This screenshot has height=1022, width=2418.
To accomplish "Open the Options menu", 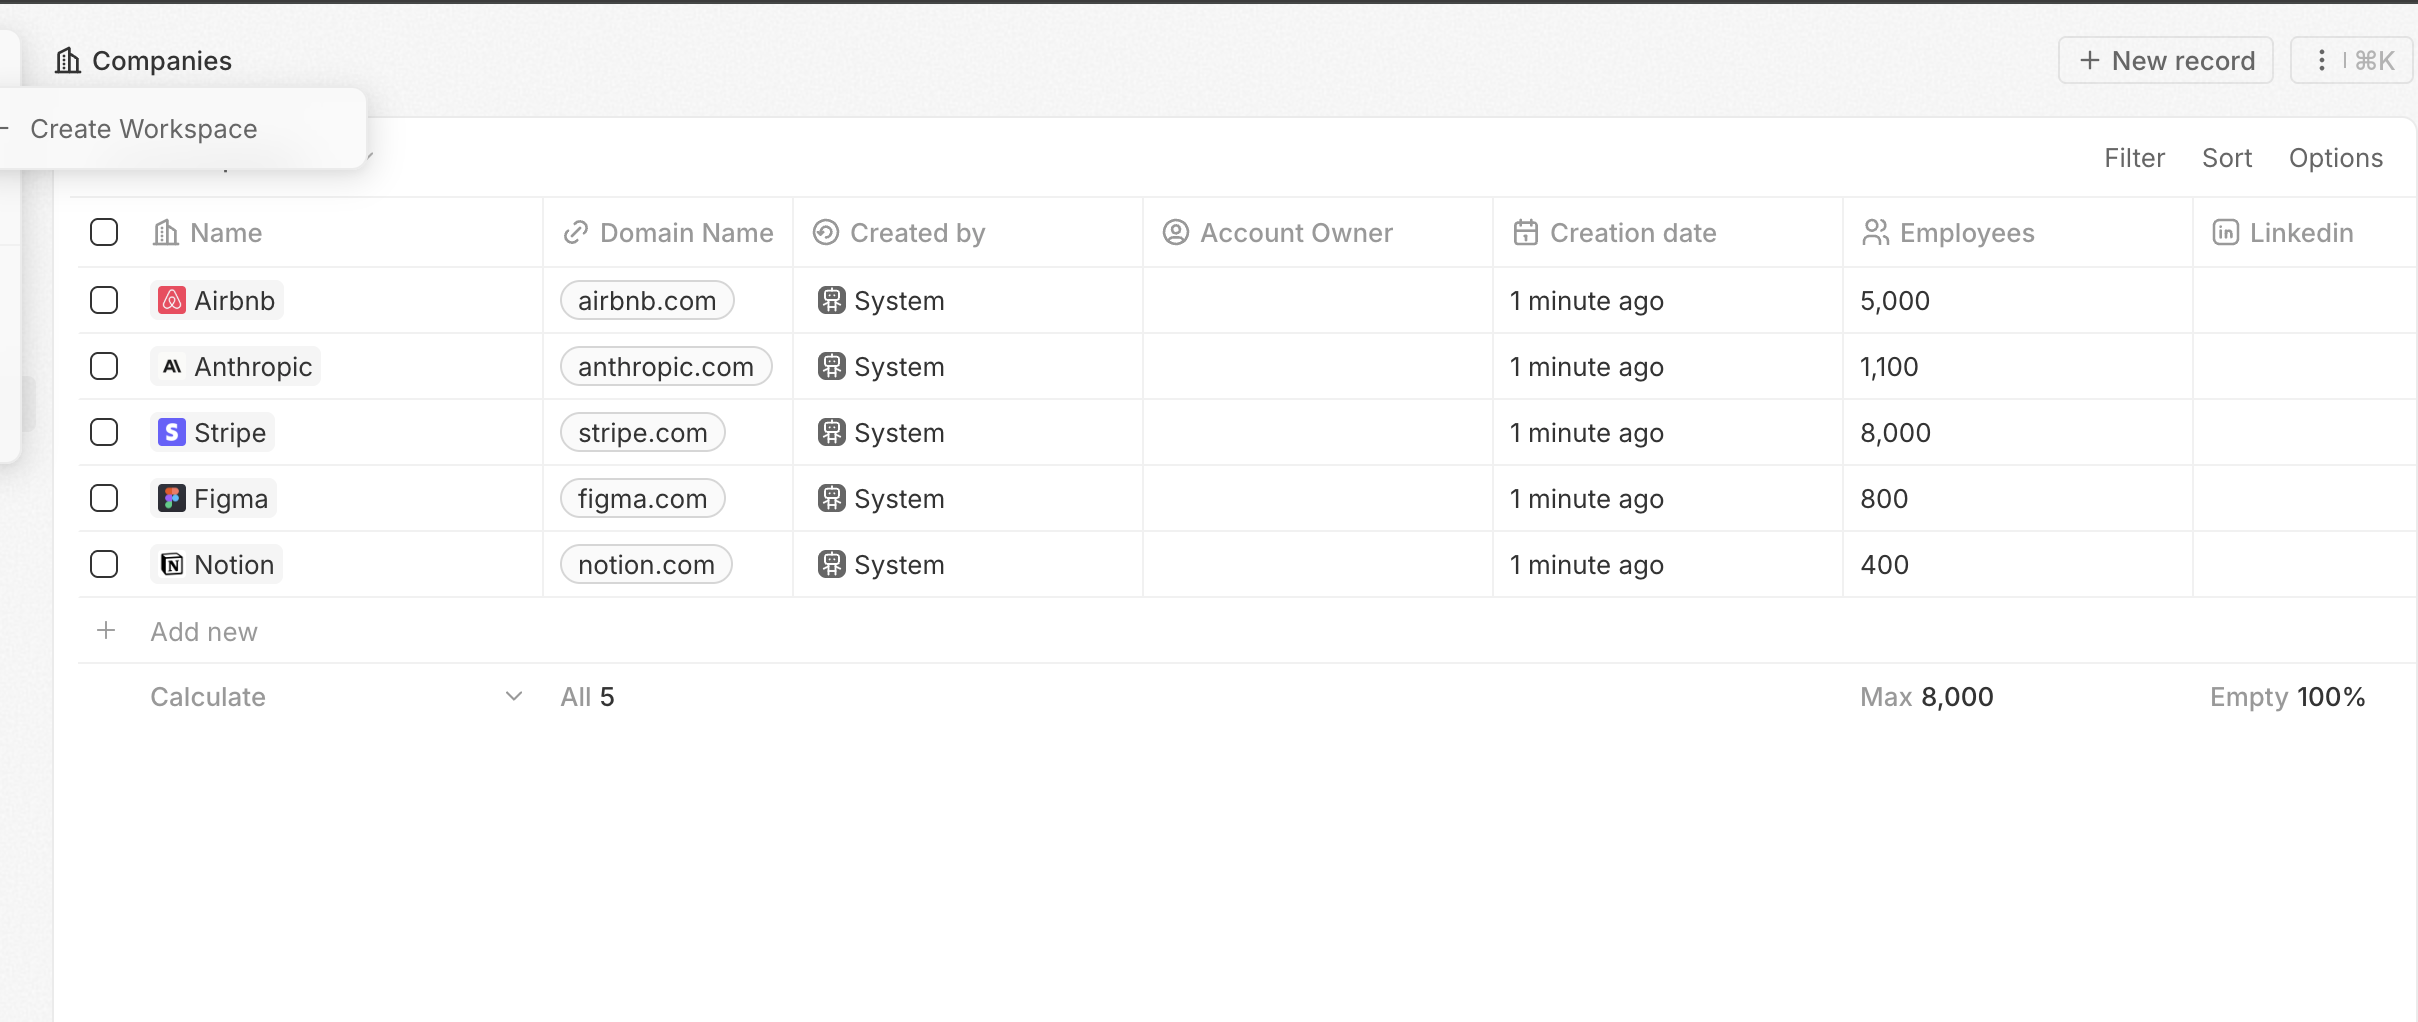I will click(x=2336, y=158).
